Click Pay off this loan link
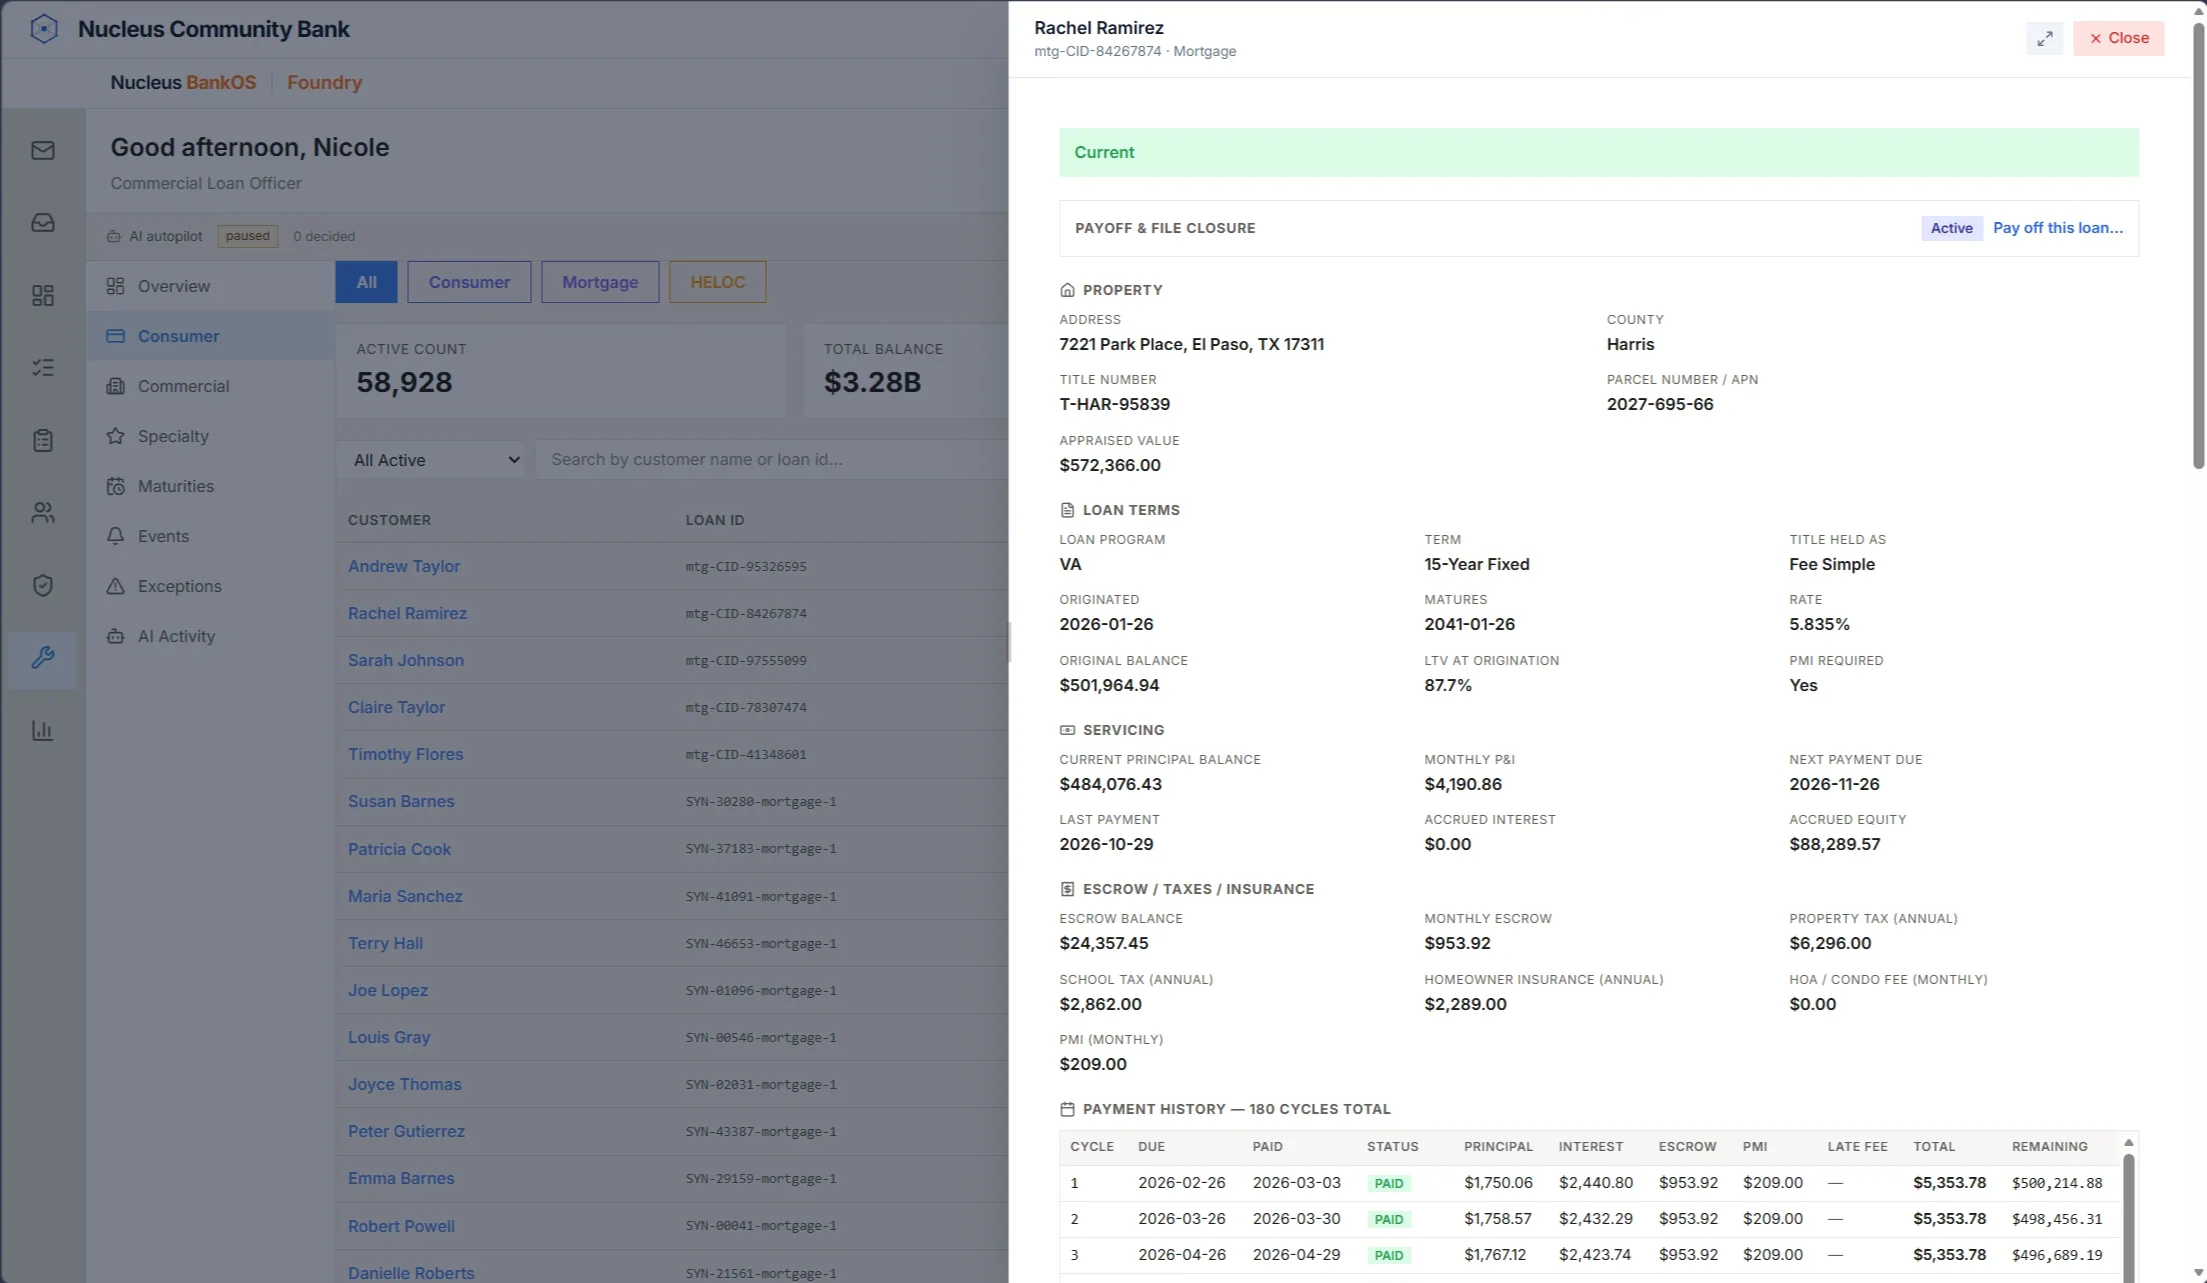The width and height of the screenshot is (2207, 1283). click(2057, 228)
